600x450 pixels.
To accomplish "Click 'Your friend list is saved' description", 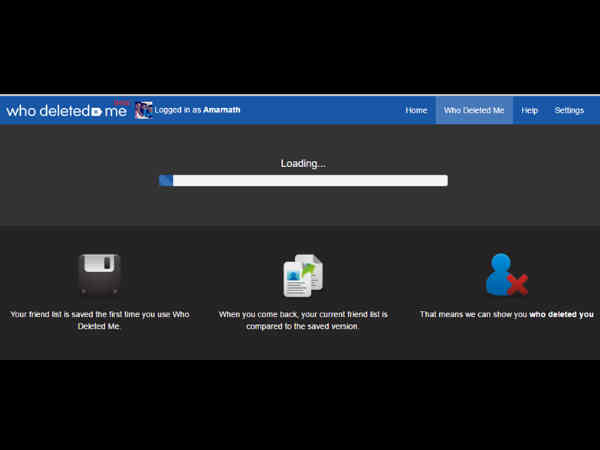I will click(99, 320).
